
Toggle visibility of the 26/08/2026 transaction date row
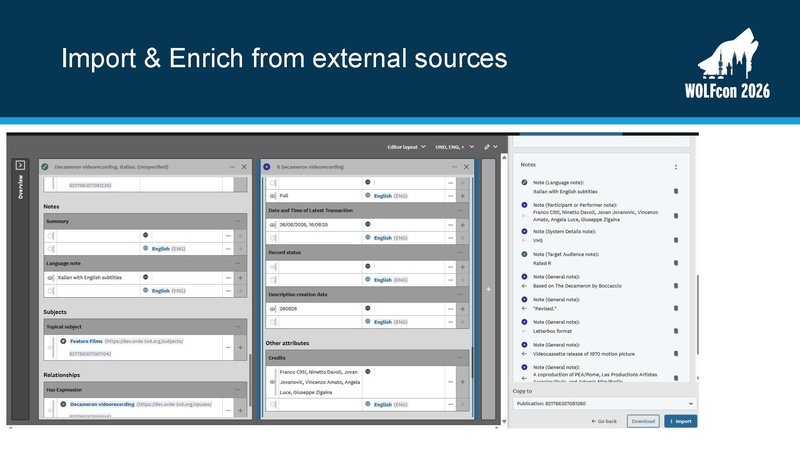pyautogui.click(x=272, y=225)
